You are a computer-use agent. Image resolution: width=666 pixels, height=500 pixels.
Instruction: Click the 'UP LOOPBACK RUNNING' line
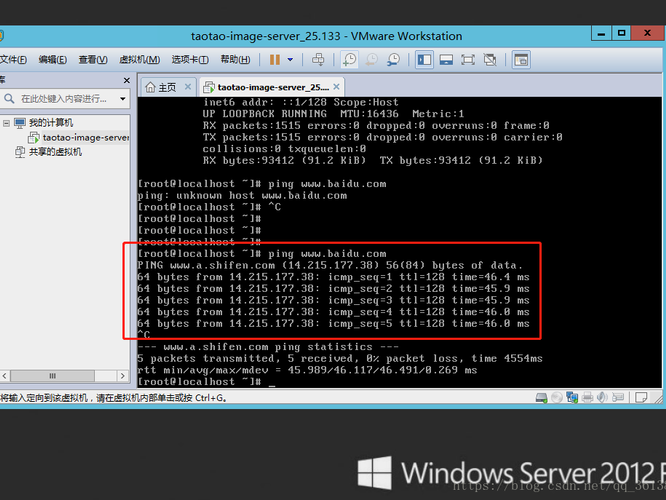(333, 114)
